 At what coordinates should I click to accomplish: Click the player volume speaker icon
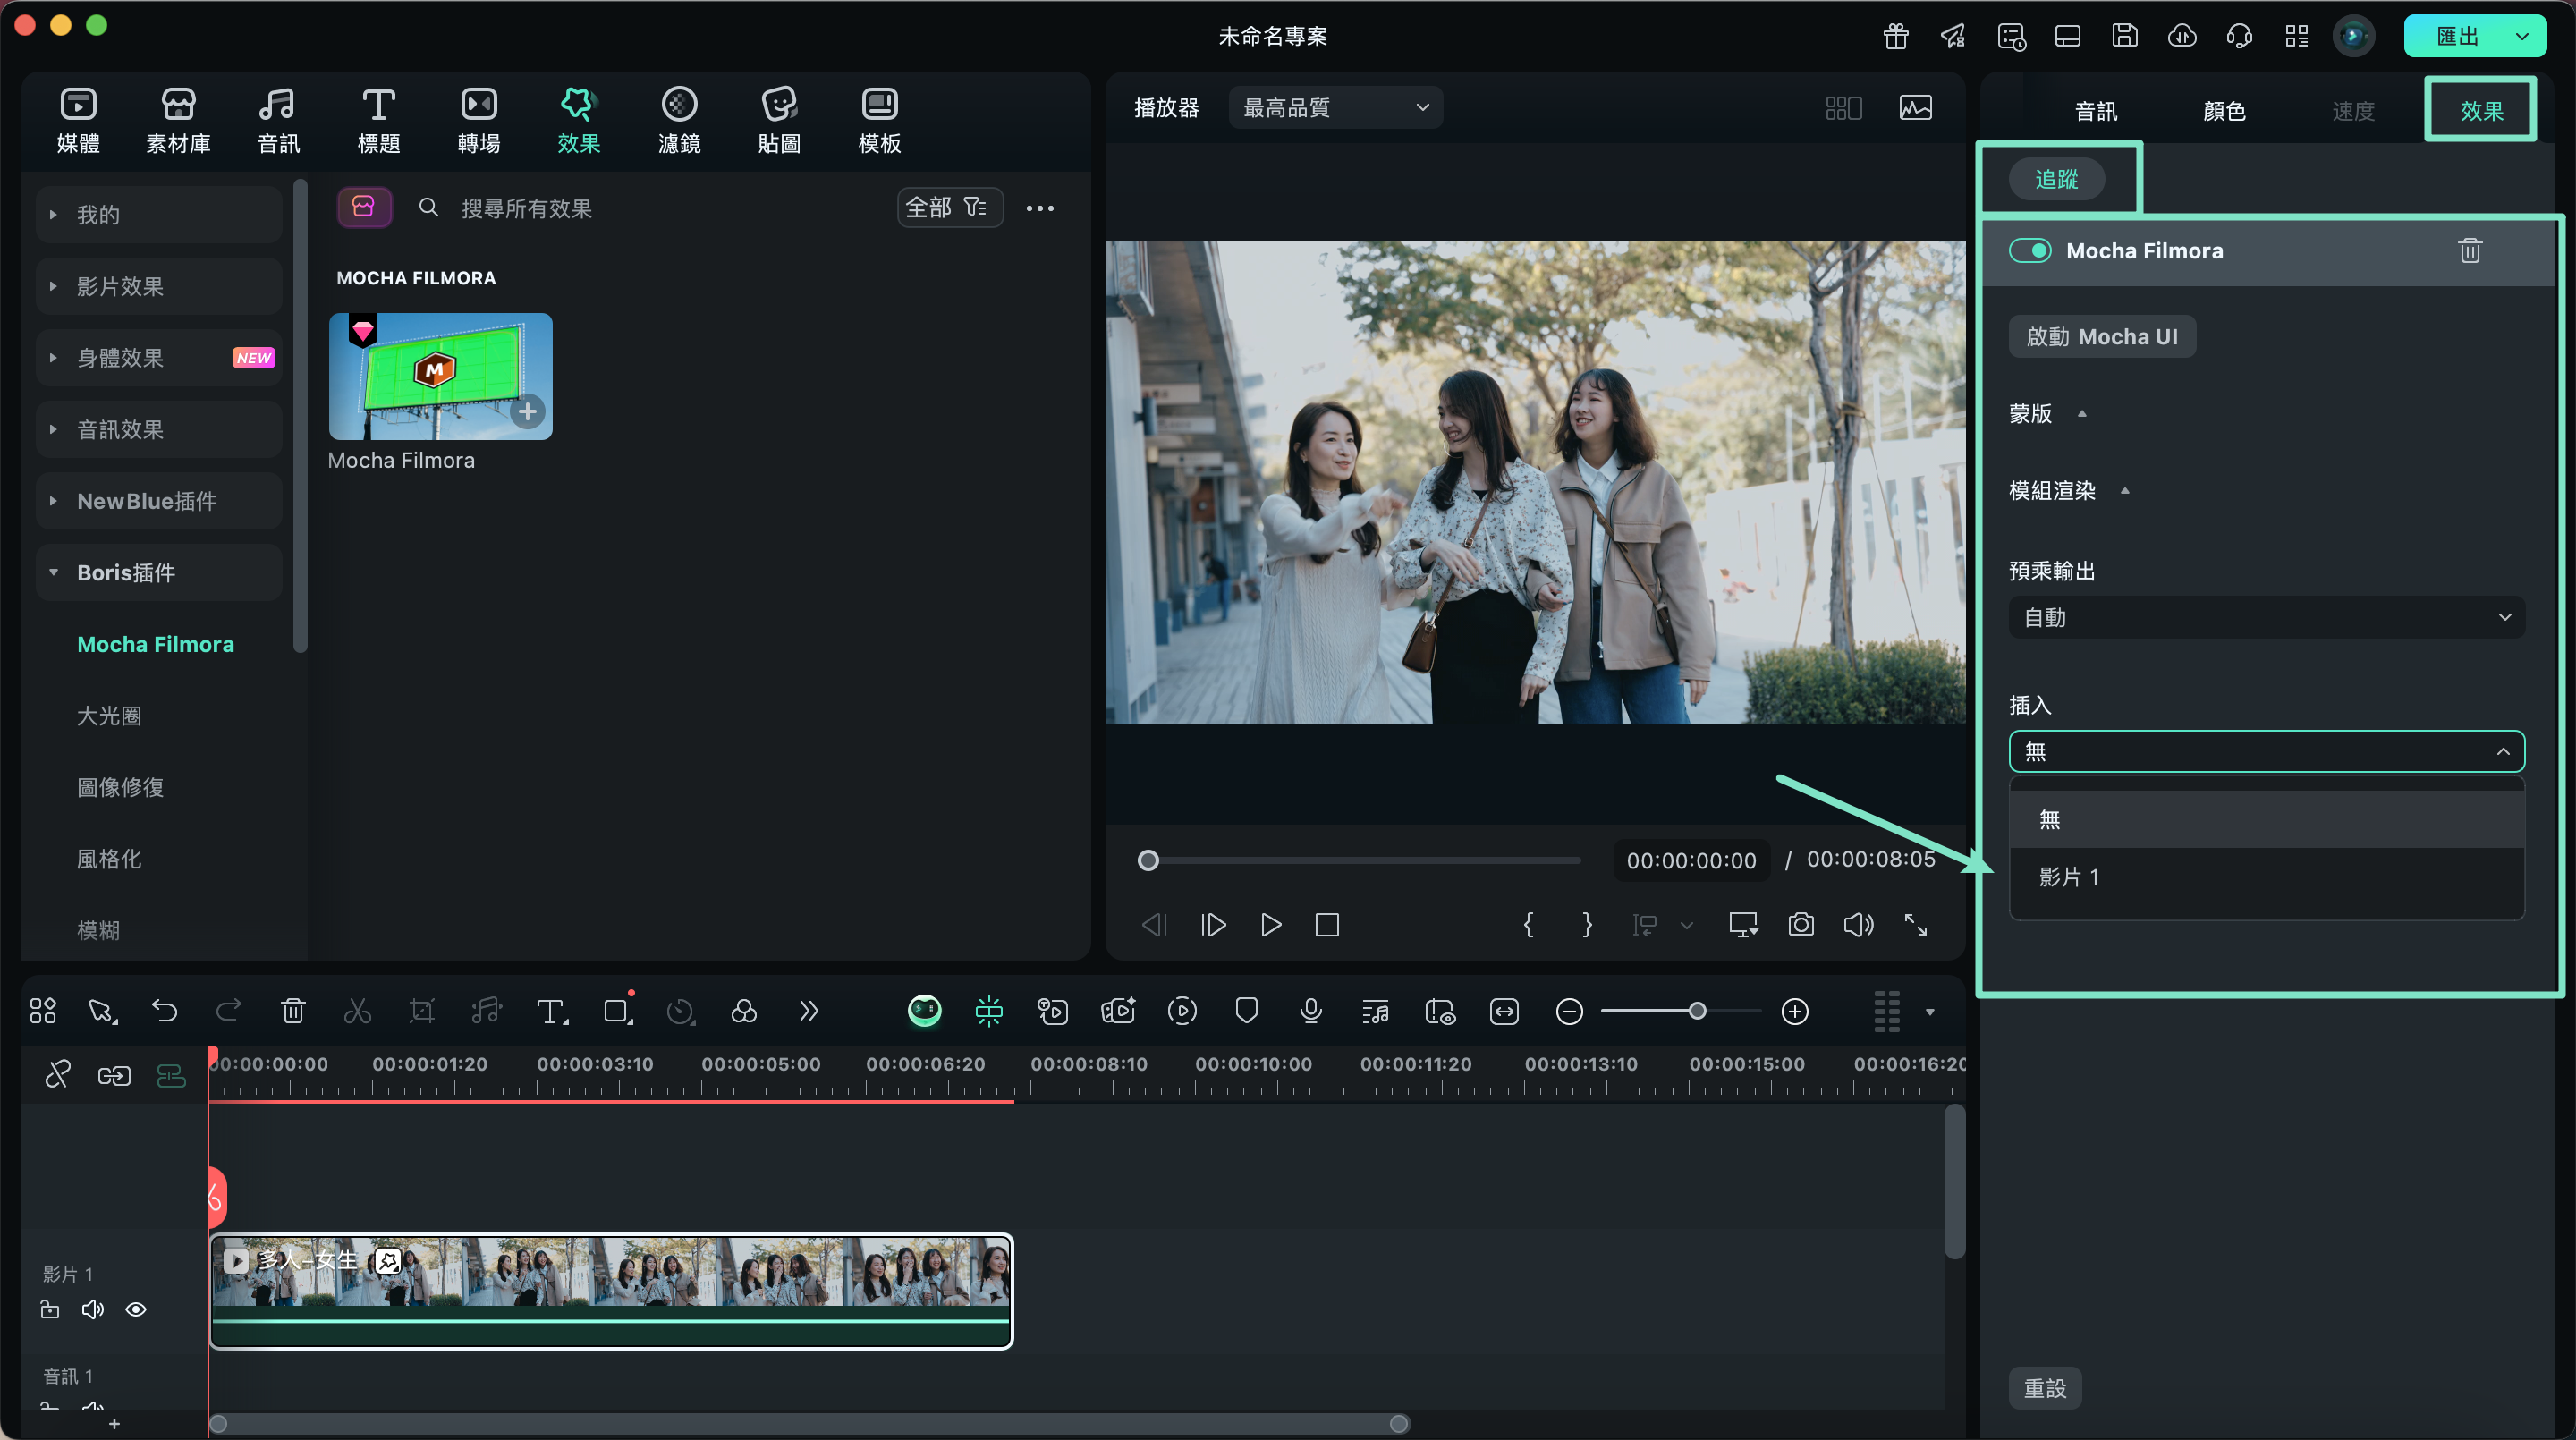pos(1858,924)
